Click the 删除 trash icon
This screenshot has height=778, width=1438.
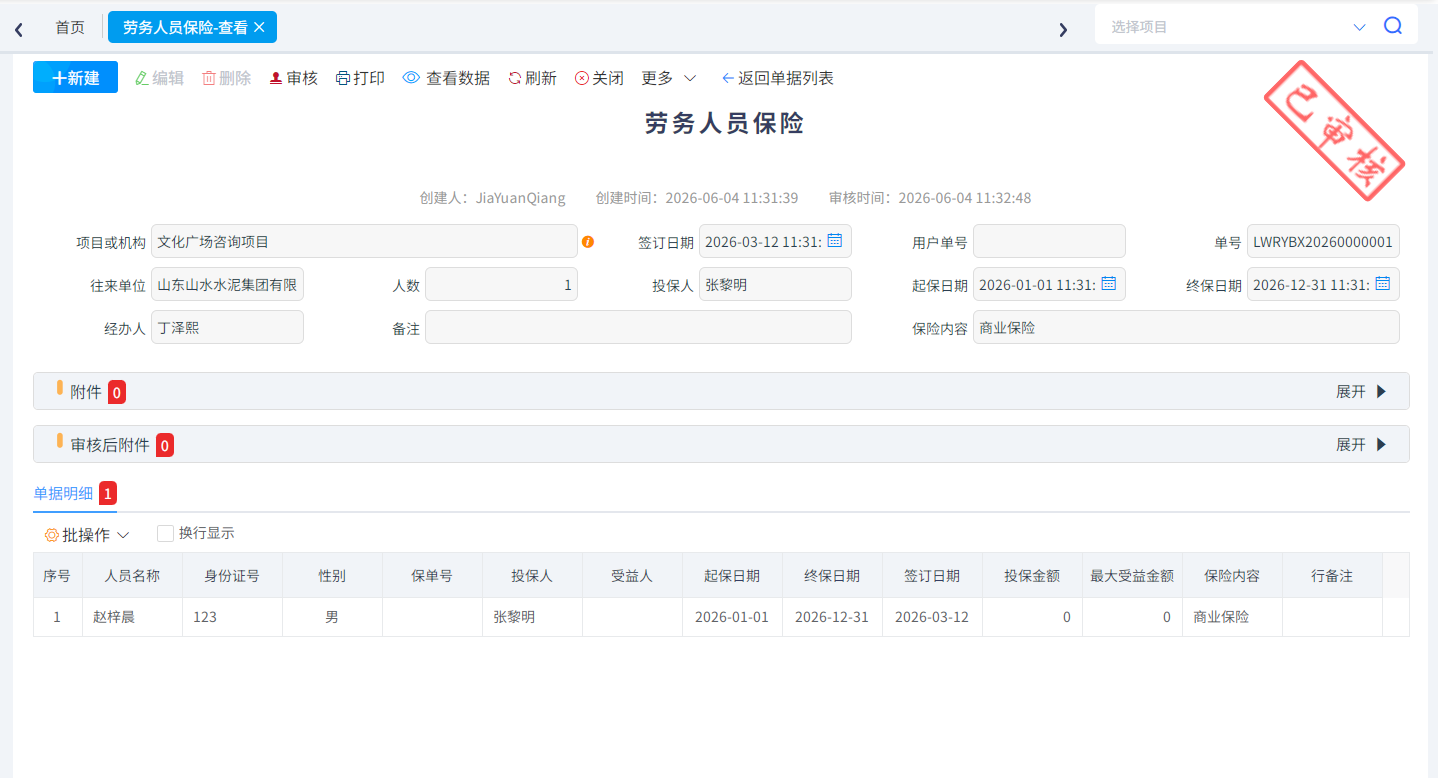pyautogui.click(x=209, y=78)
